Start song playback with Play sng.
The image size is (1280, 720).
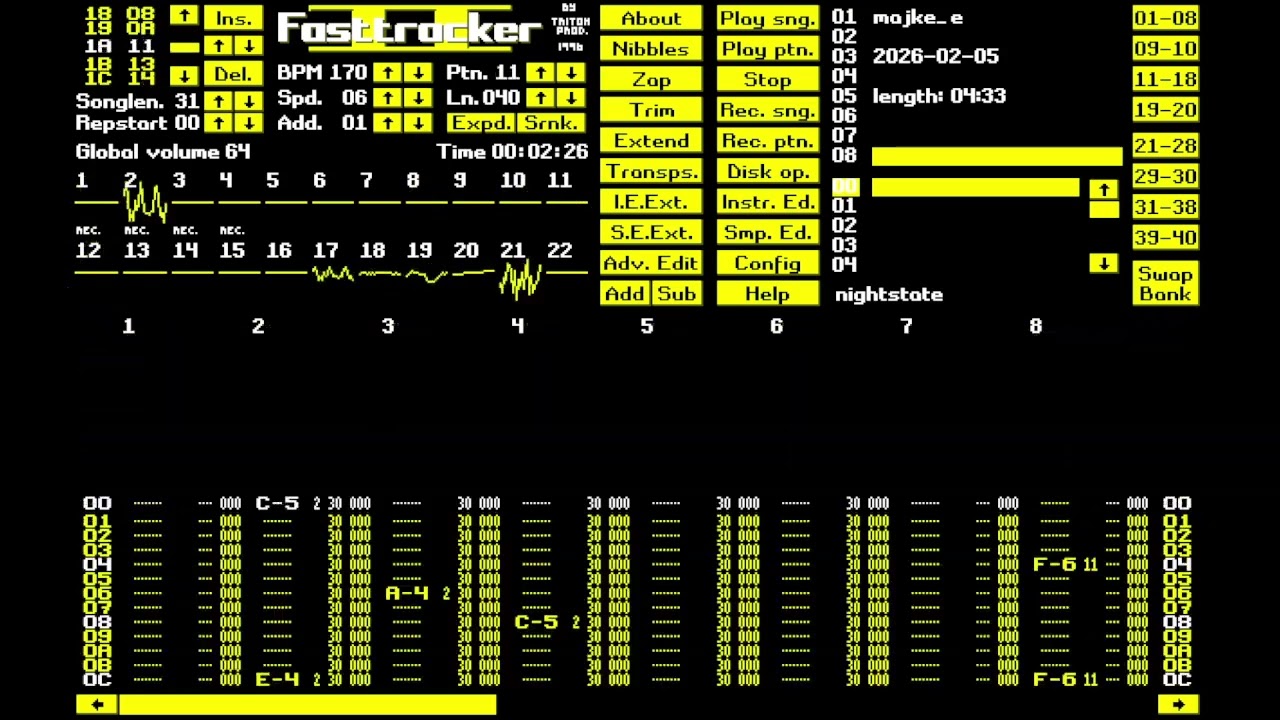(768, 18)
